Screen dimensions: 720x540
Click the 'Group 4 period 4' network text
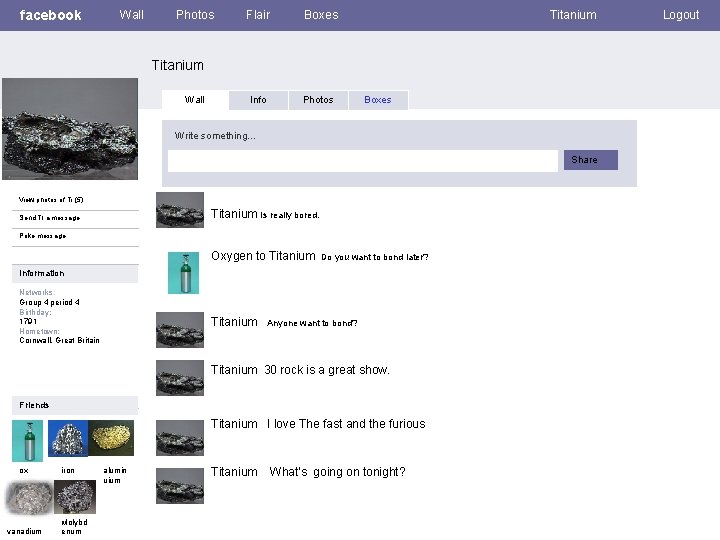pyautogui.click(x=50, y=302)
